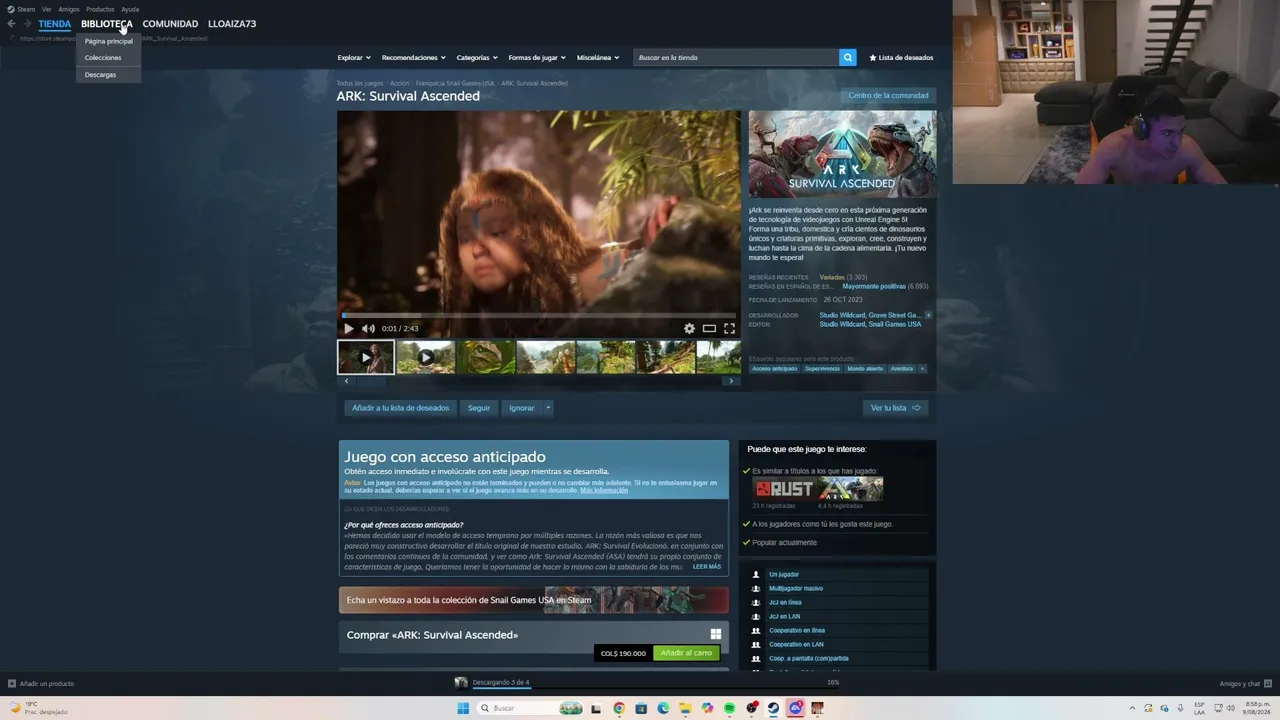
Task: Open the Amigos menu
Action: 69,9
